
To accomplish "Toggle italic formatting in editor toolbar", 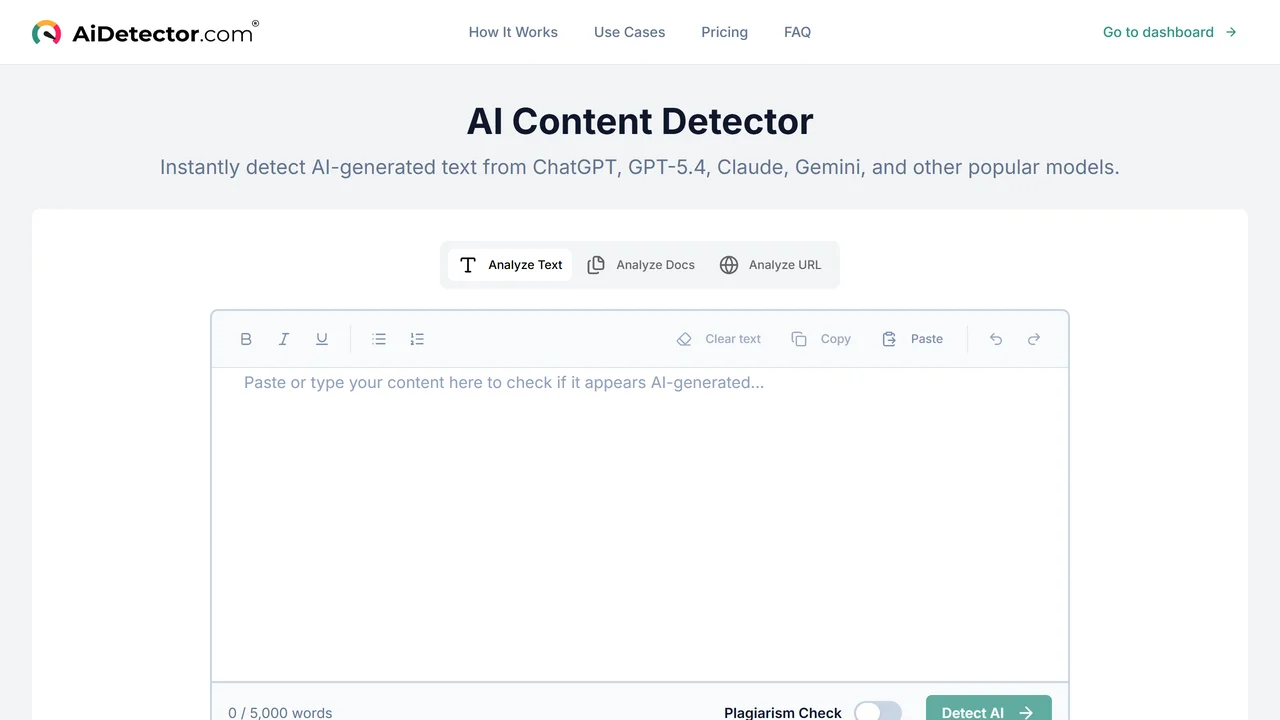I will pyautogui.click(x=284, y=339).
